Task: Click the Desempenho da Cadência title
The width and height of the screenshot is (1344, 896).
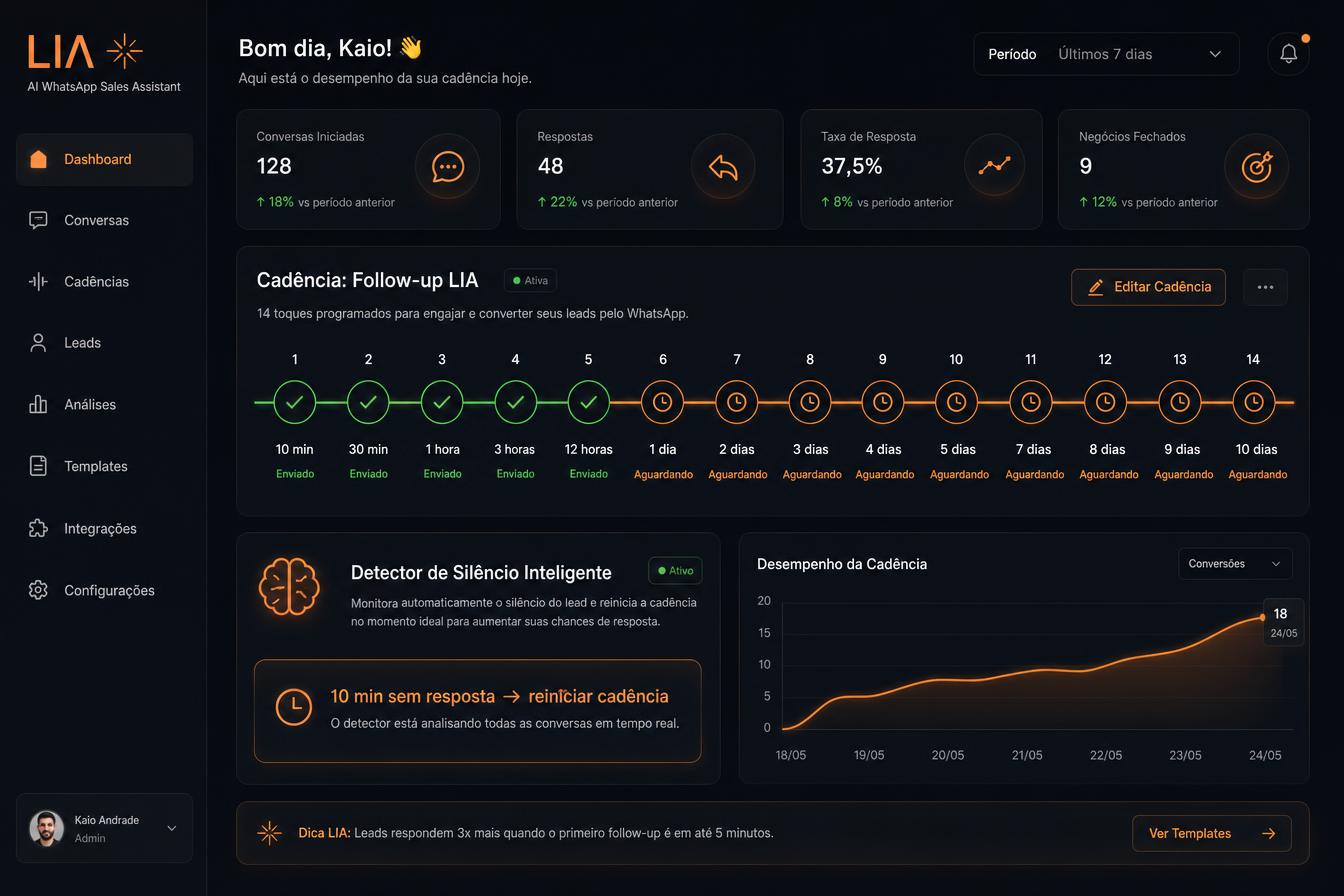Action: [x=842, y=564]
